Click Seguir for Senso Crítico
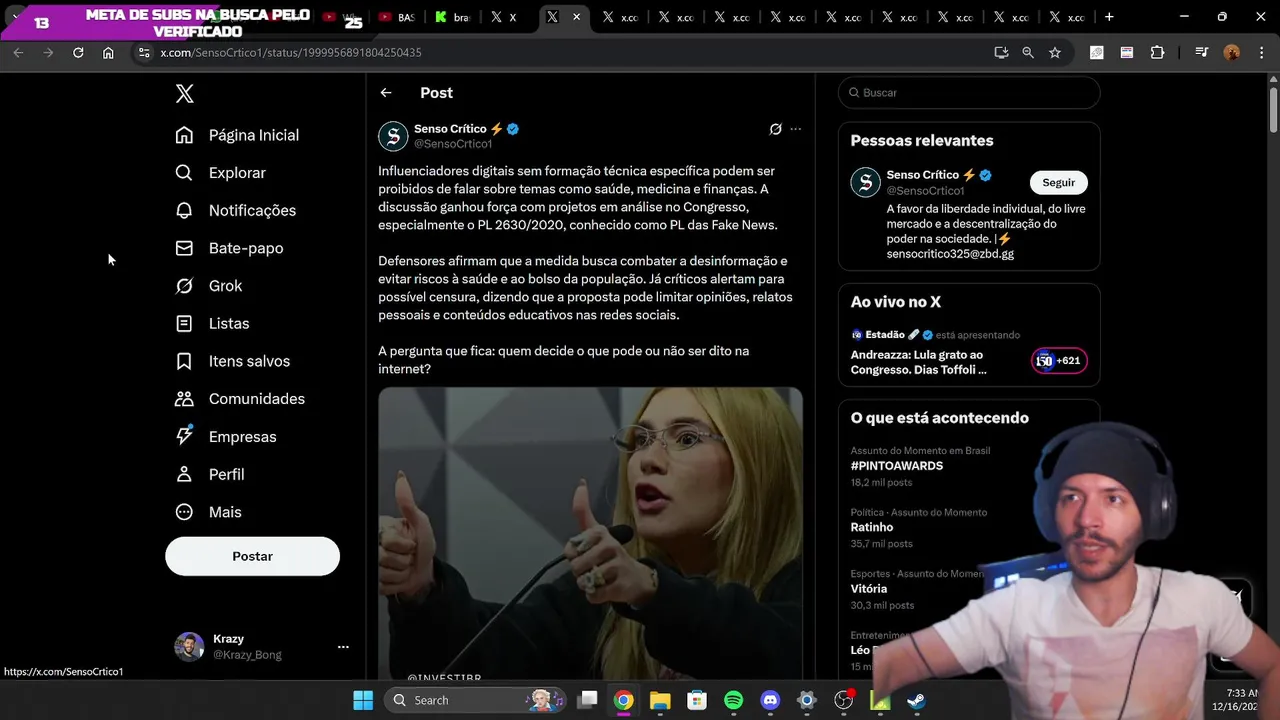 pyautogui.click(x=1058, y=183)
